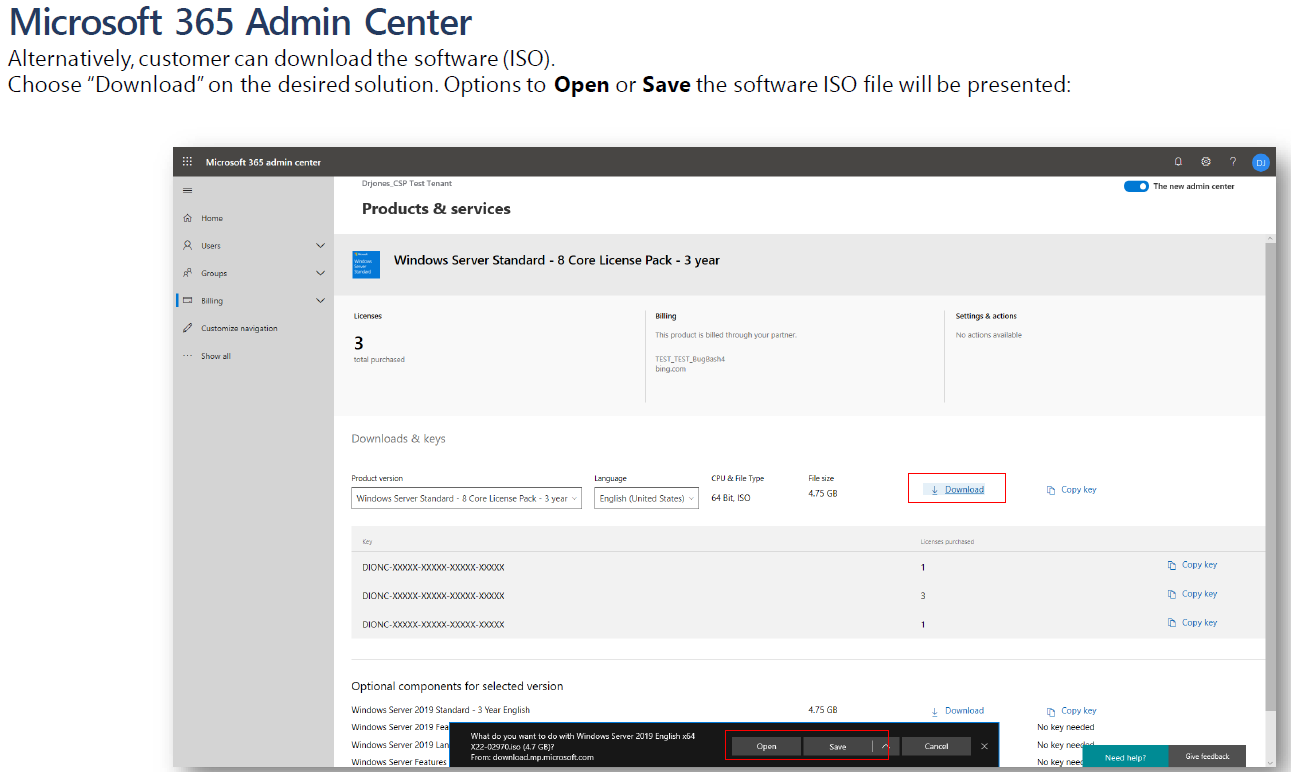Click Save in the download prompt
1291x772 pixels.
point(838,746)
